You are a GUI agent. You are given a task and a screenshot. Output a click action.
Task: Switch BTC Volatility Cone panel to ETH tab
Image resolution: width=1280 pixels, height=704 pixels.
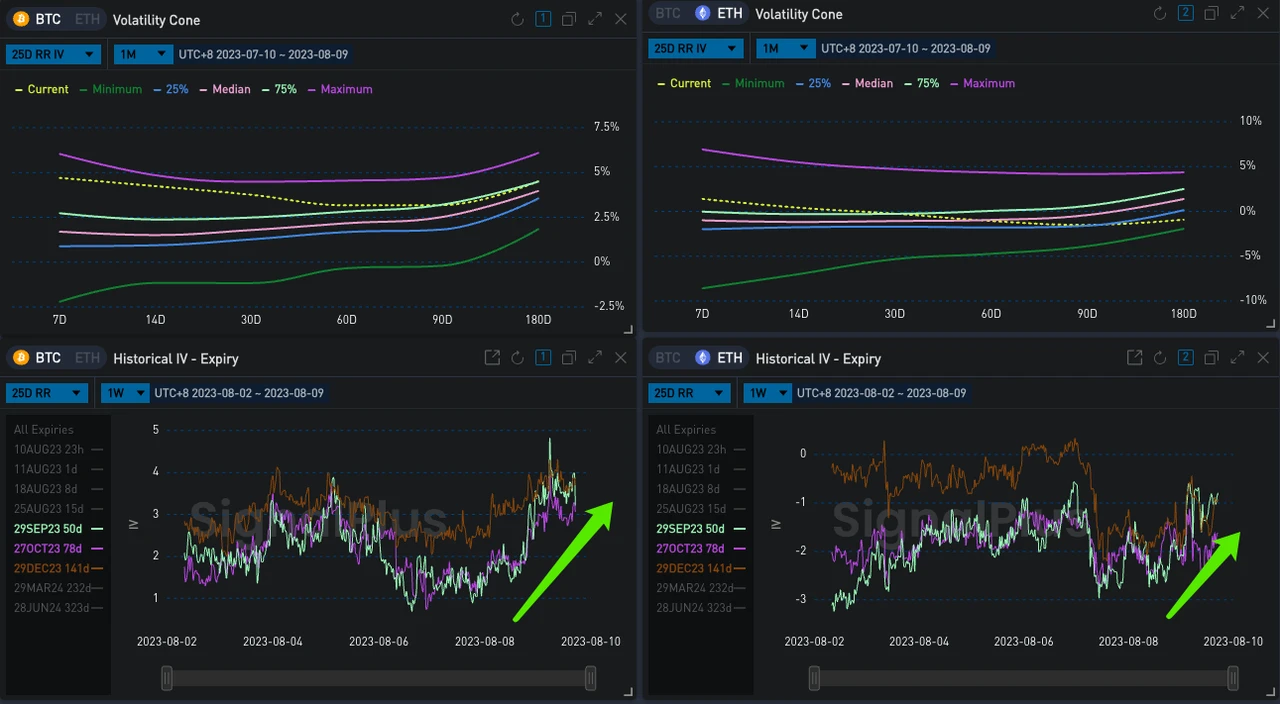[87, 19]
